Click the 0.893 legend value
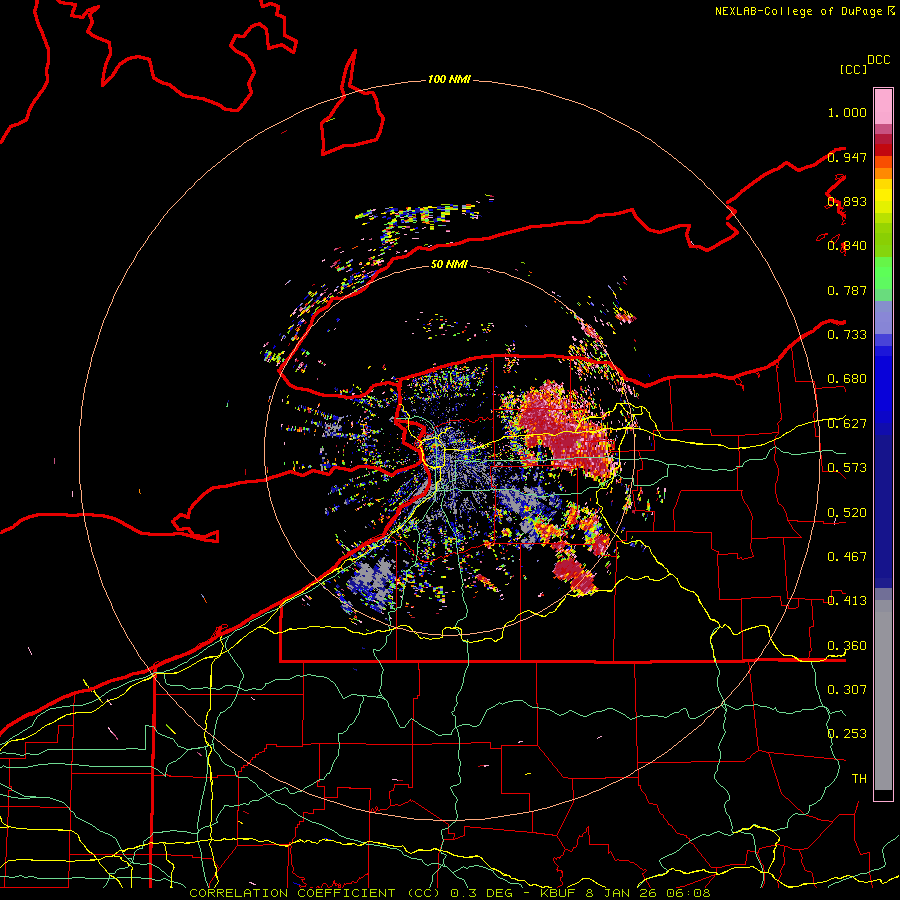 point(847,201)
